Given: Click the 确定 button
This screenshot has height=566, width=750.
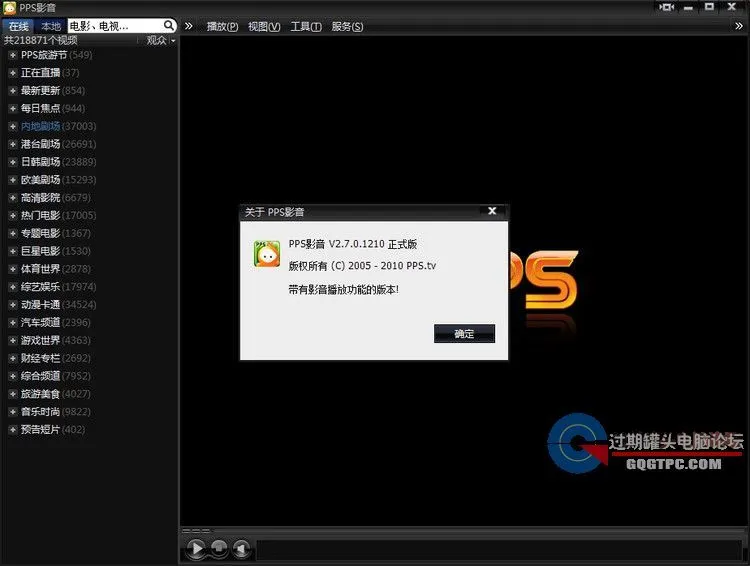Looking at the screenshot, I should pyautogui.click(x=464, y=333).
